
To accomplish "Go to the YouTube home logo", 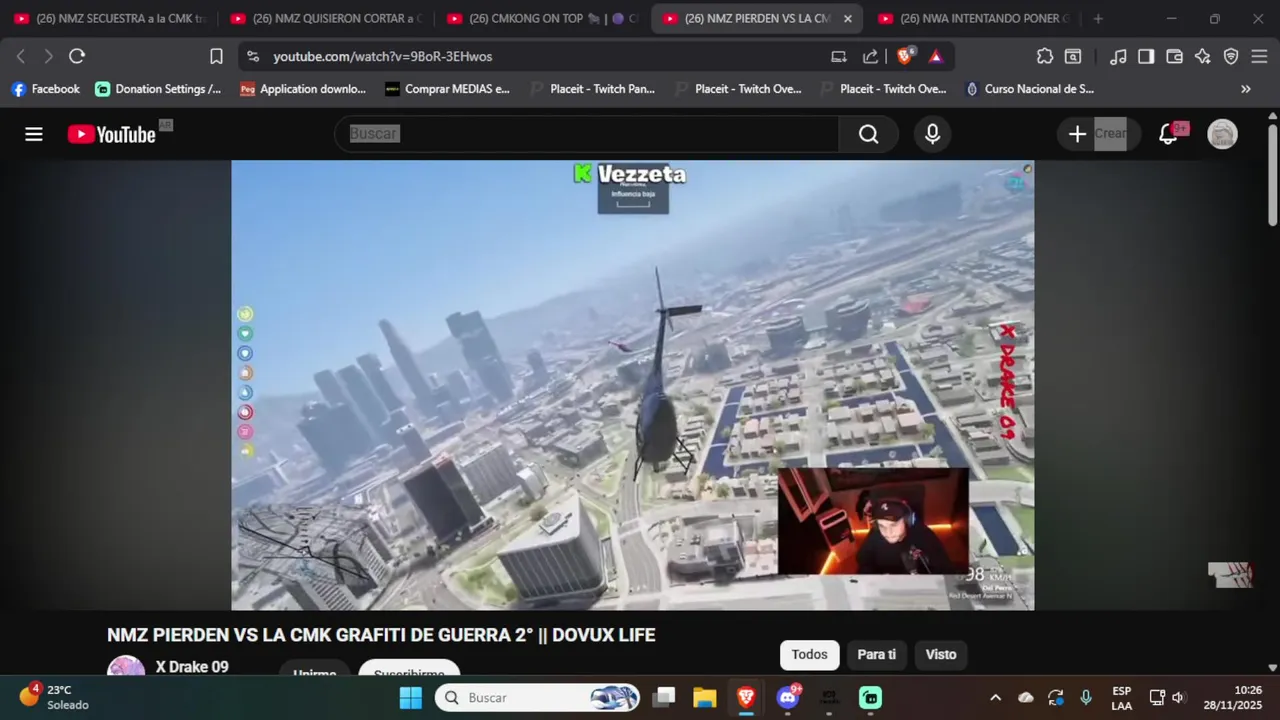I will 112,134.
